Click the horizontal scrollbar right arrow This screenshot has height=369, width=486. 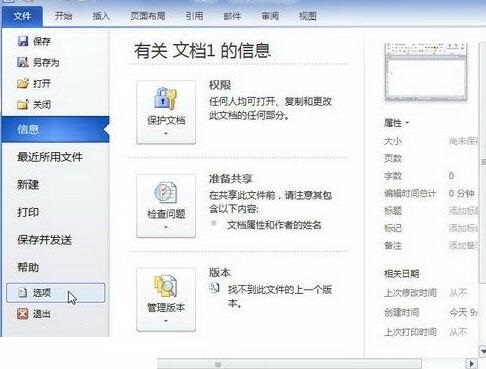tap(471, 364)
